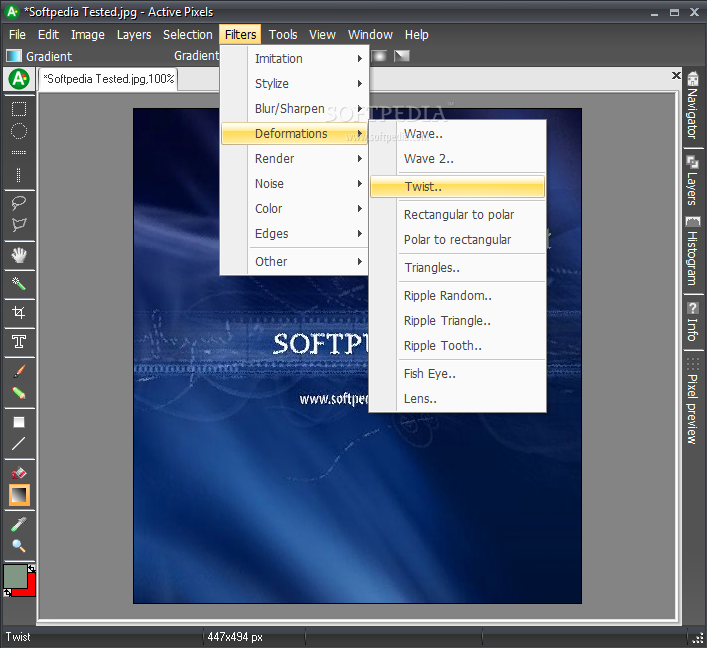707x648 pixels.
Task: Select the eyedropper color picker tool
Action: (18, 524)
